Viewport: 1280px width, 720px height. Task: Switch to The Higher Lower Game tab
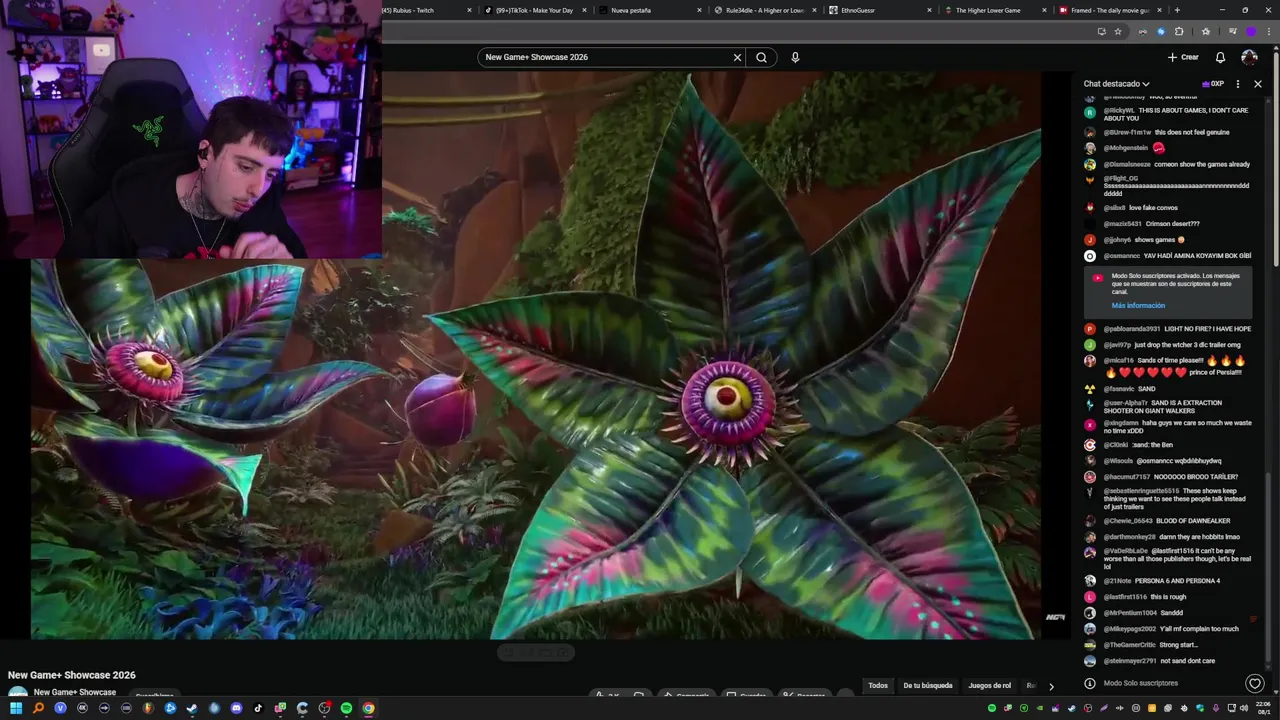(x=995, y=10)
